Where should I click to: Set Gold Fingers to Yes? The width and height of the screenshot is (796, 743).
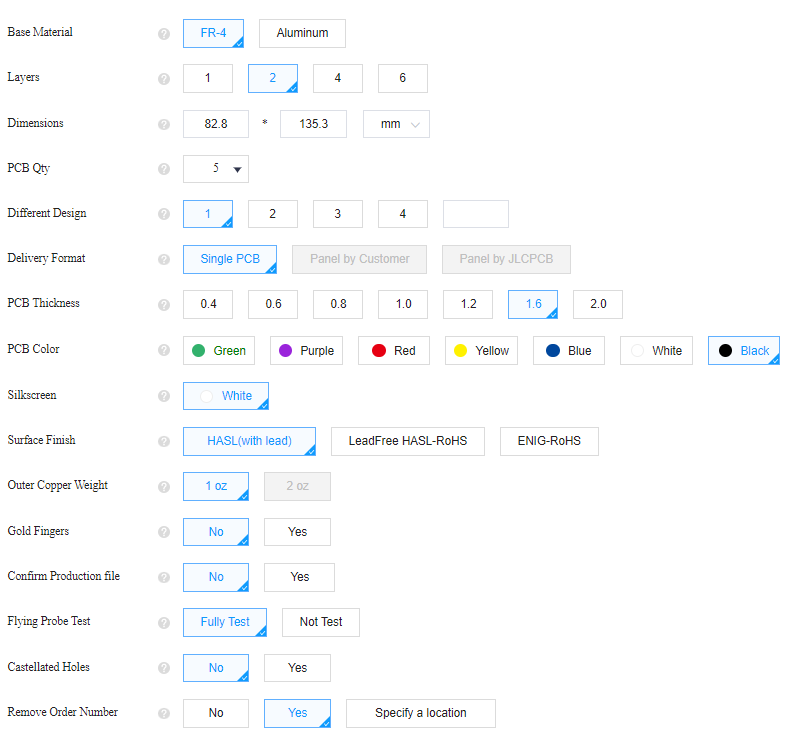(x=297, y=532)
